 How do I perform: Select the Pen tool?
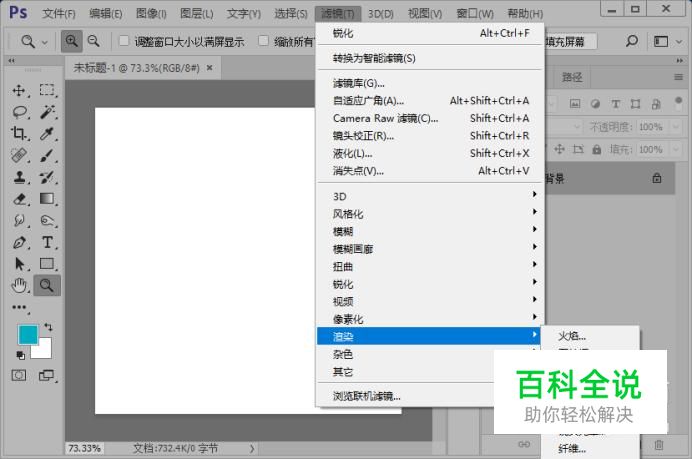(x=19, y=242)
